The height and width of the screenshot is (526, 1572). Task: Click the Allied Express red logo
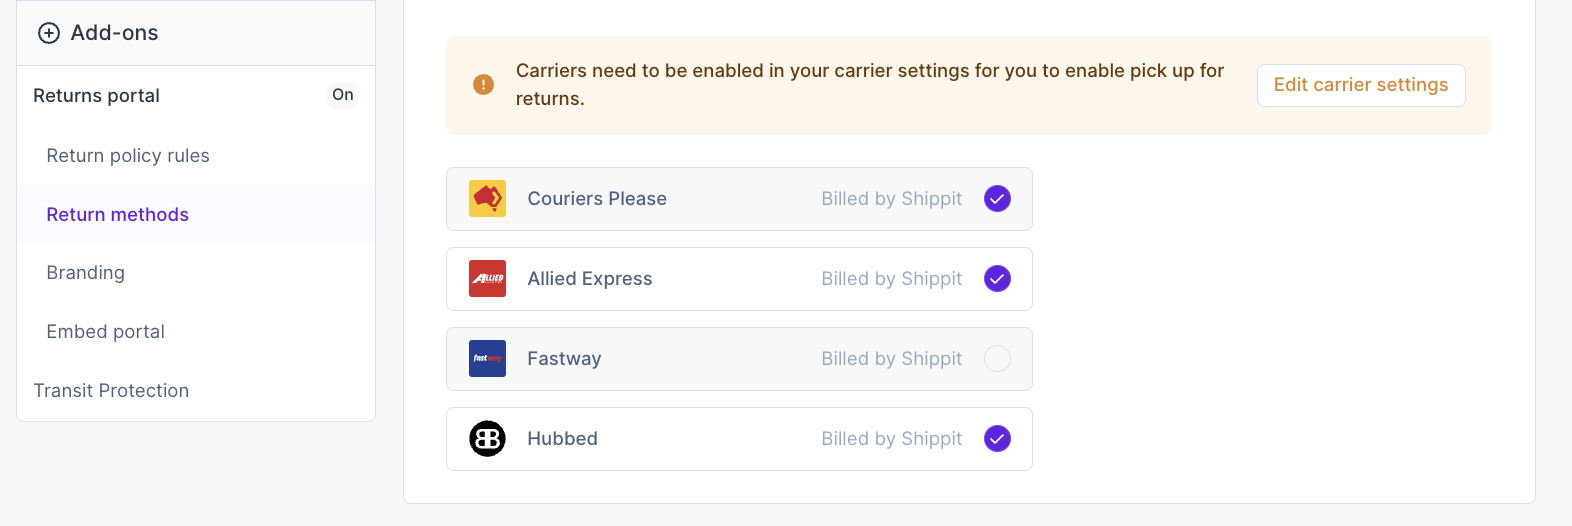(x=488, y=279)
